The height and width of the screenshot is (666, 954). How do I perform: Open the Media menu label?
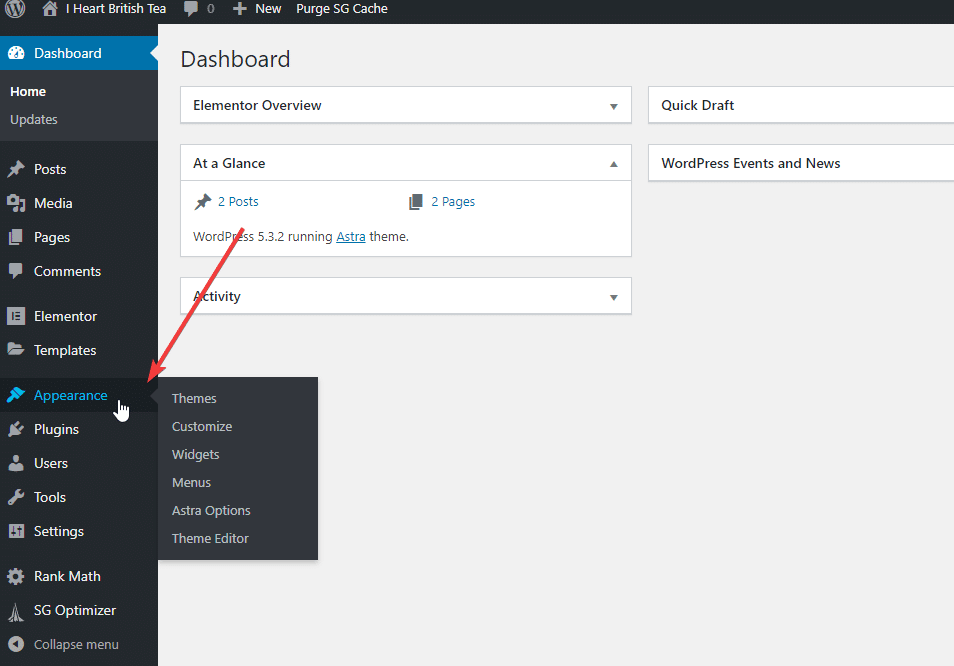point(53,203)
